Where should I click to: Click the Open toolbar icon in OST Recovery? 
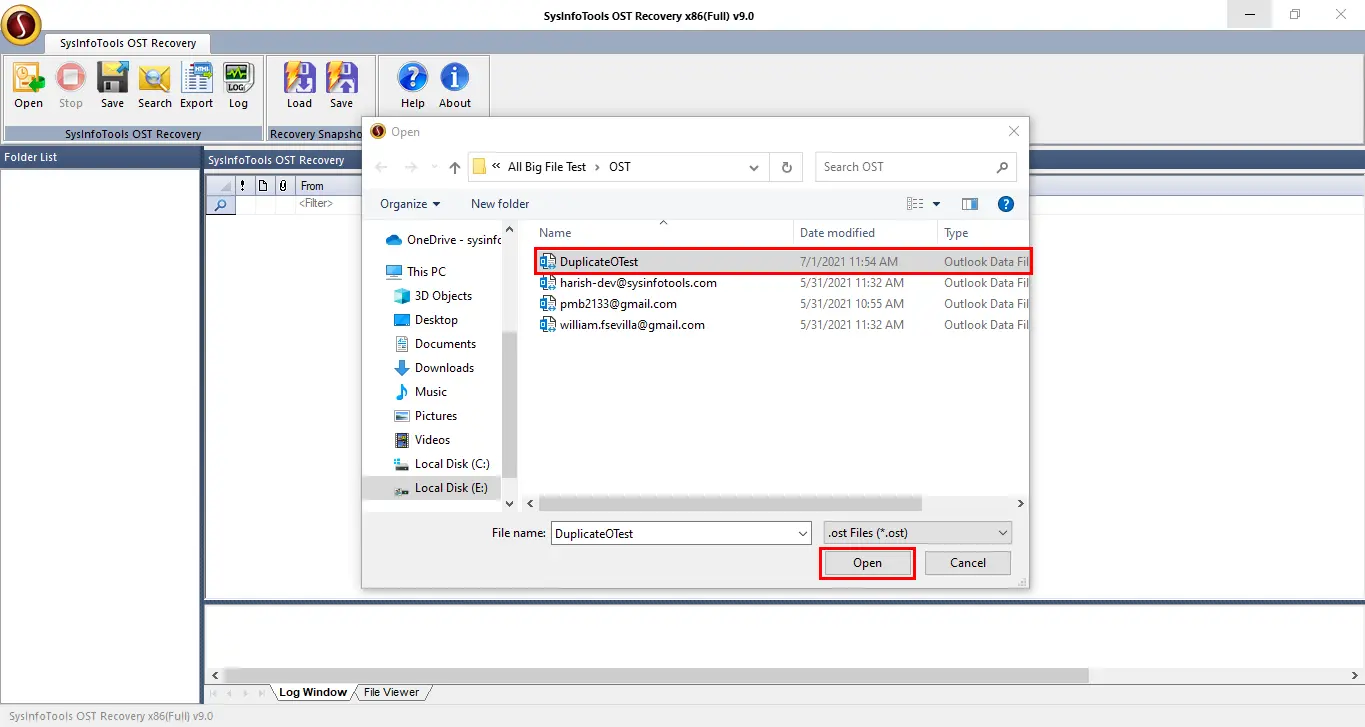pos(28,85)
